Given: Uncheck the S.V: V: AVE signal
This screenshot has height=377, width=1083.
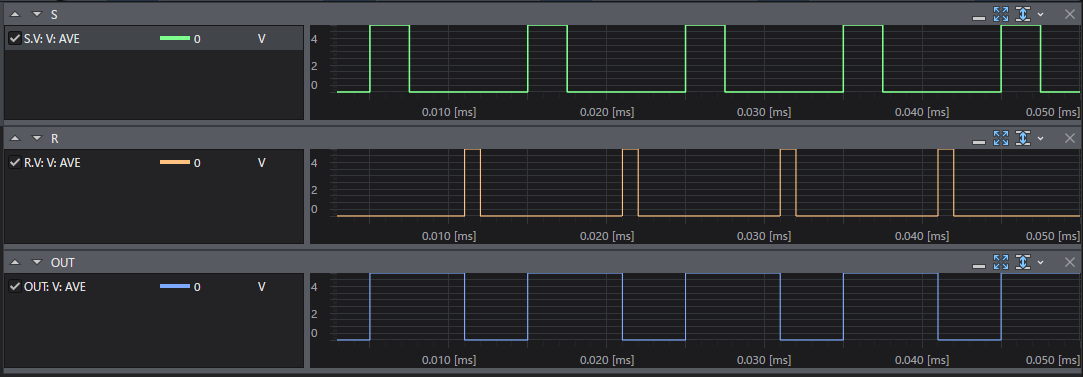Looking at the screenshot, I should [x=15, y=39].
